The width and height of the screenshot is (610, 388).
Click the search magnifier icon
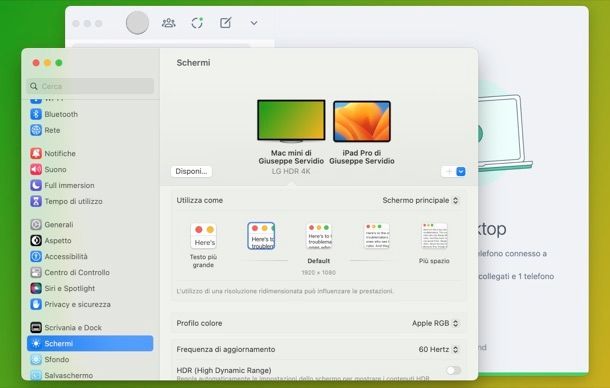point(34,86)
